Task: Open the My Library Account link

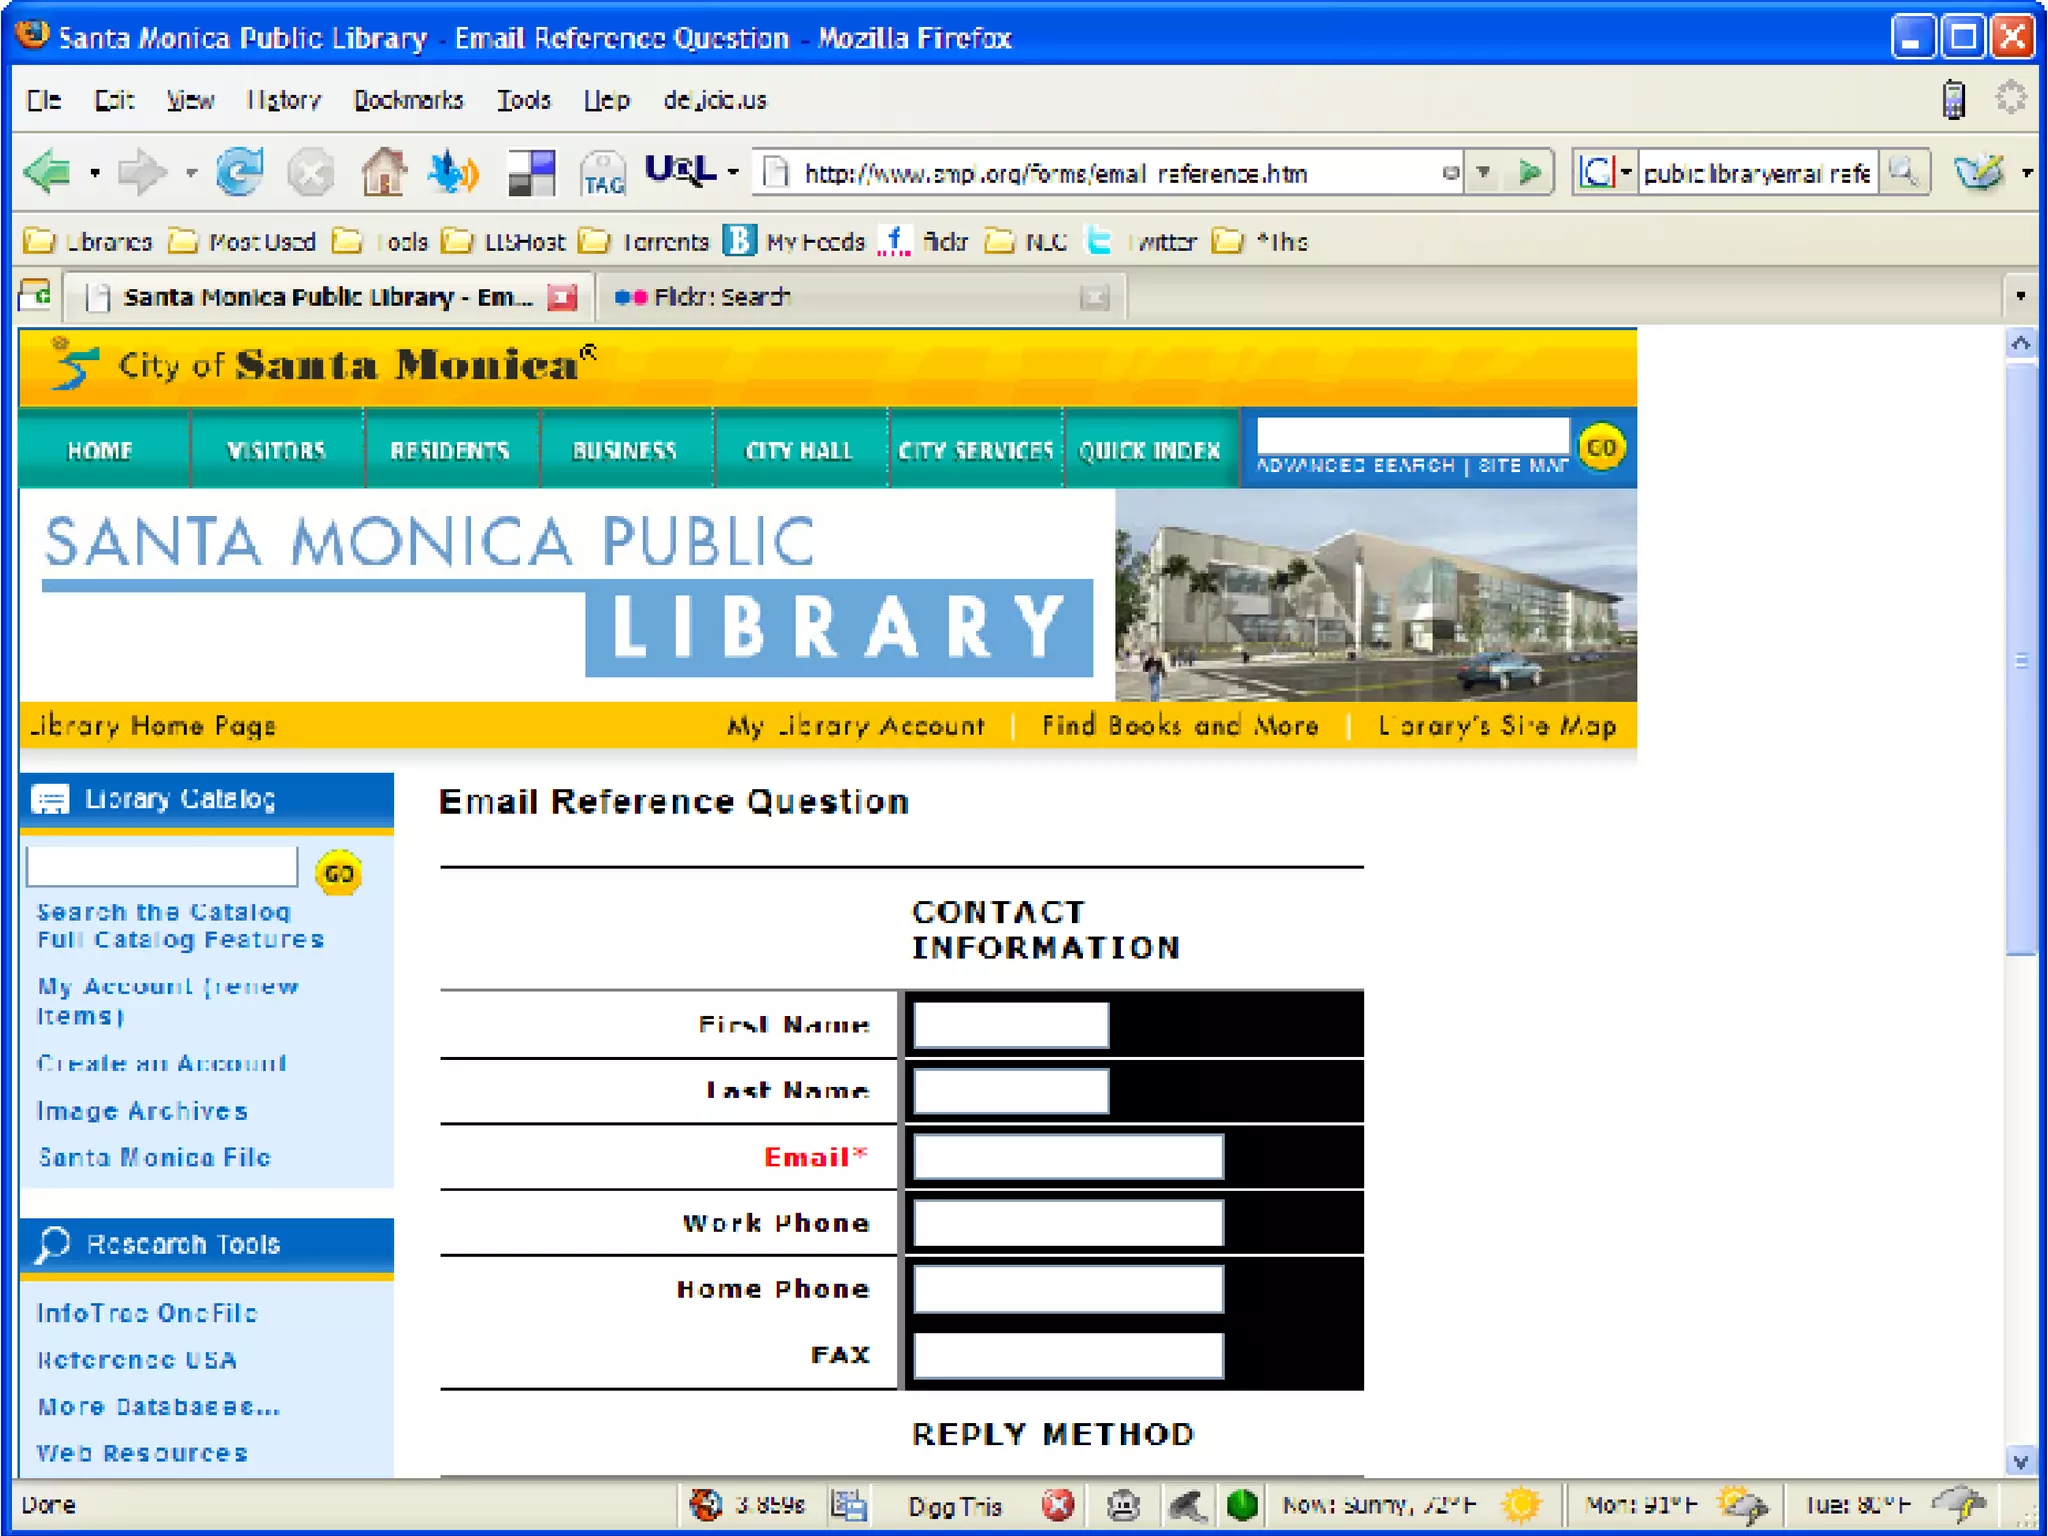Action: pos(856,726)
